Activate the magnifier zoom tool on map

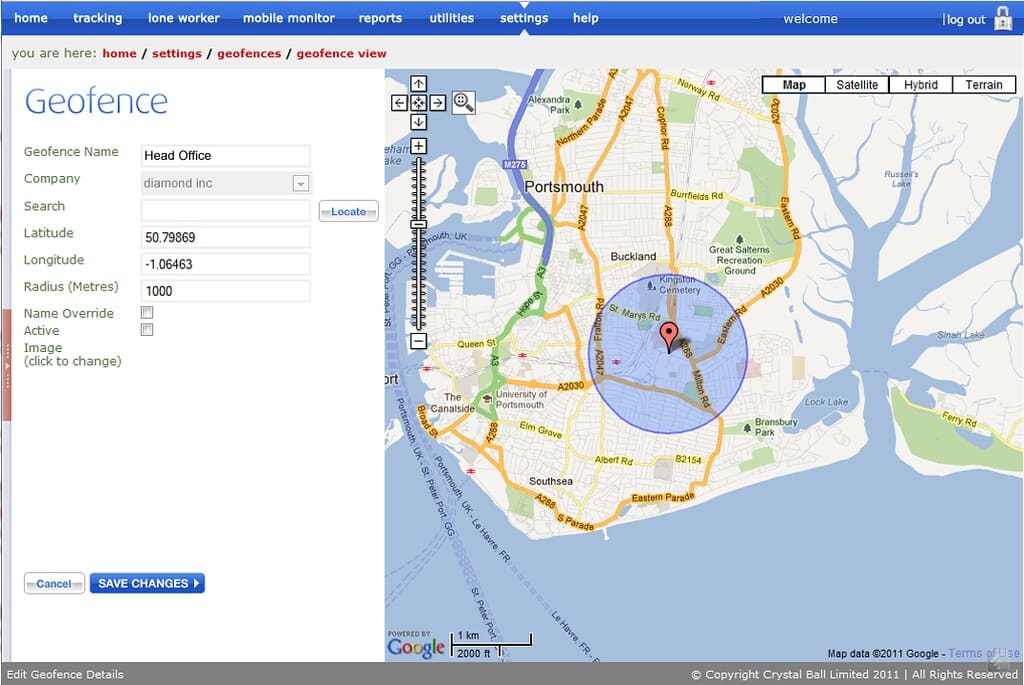[464, 103]
